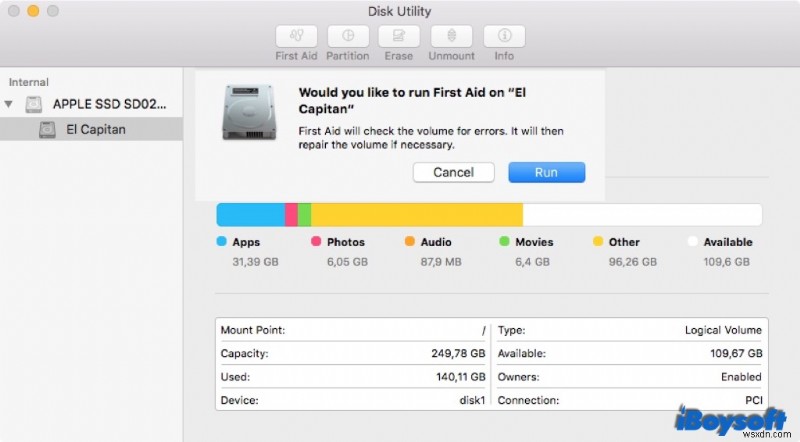This screenshot has height=442, width=800.
Task: Click the El Capitan volume icon in sidebar
Action: coord(47,130)
